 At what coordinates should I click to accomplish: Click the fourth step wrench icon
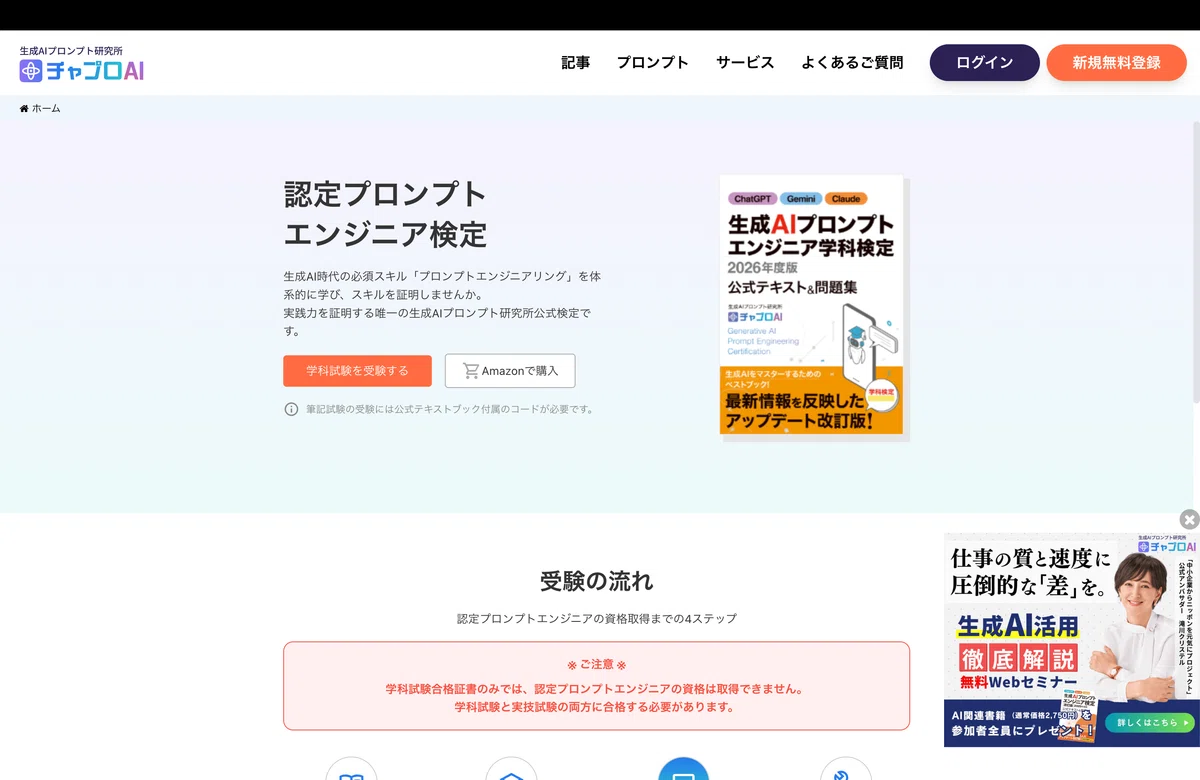tap(845, 774)
